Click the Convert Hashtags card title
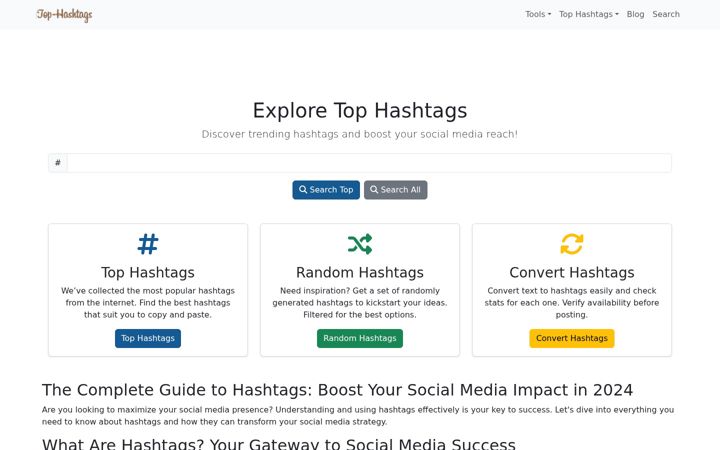Image resolution: width=720 pixels, height=450 pixels. [x=572, y=272]
